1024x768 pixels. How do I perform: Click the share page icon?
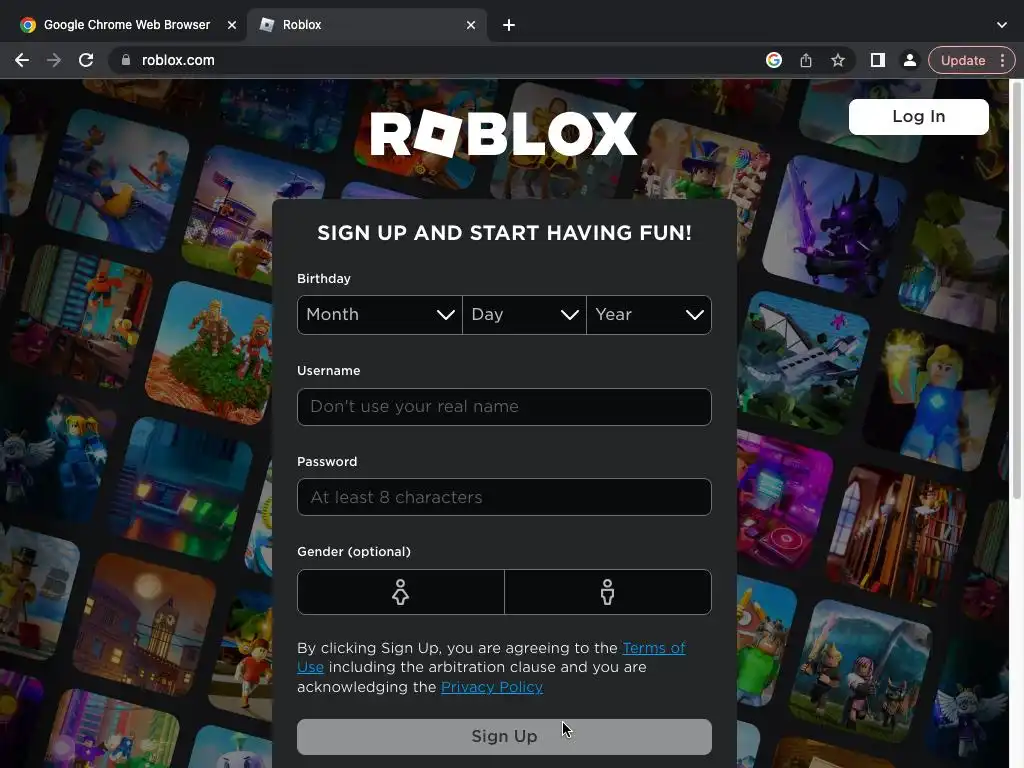coord(806,60)
